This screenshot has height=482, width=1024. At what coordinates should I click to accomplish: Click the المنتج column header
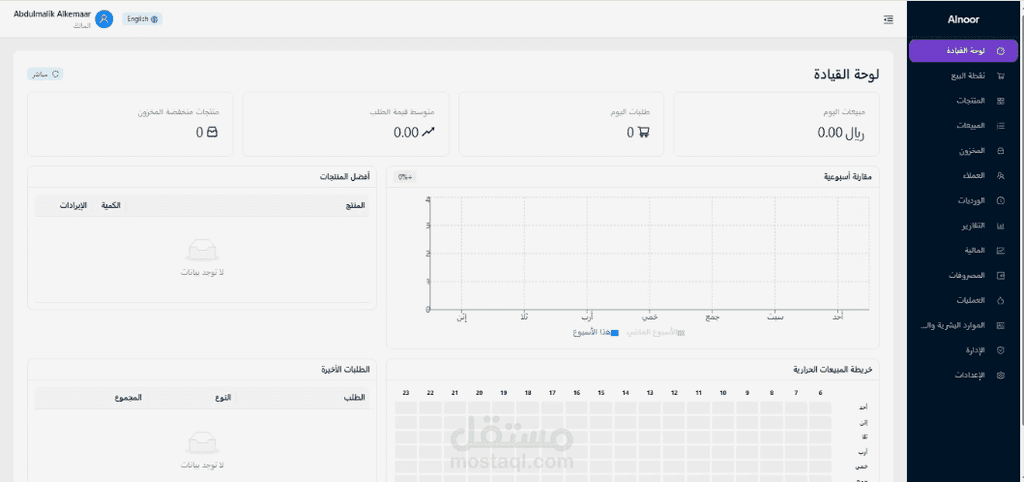[x=355, y=205]
